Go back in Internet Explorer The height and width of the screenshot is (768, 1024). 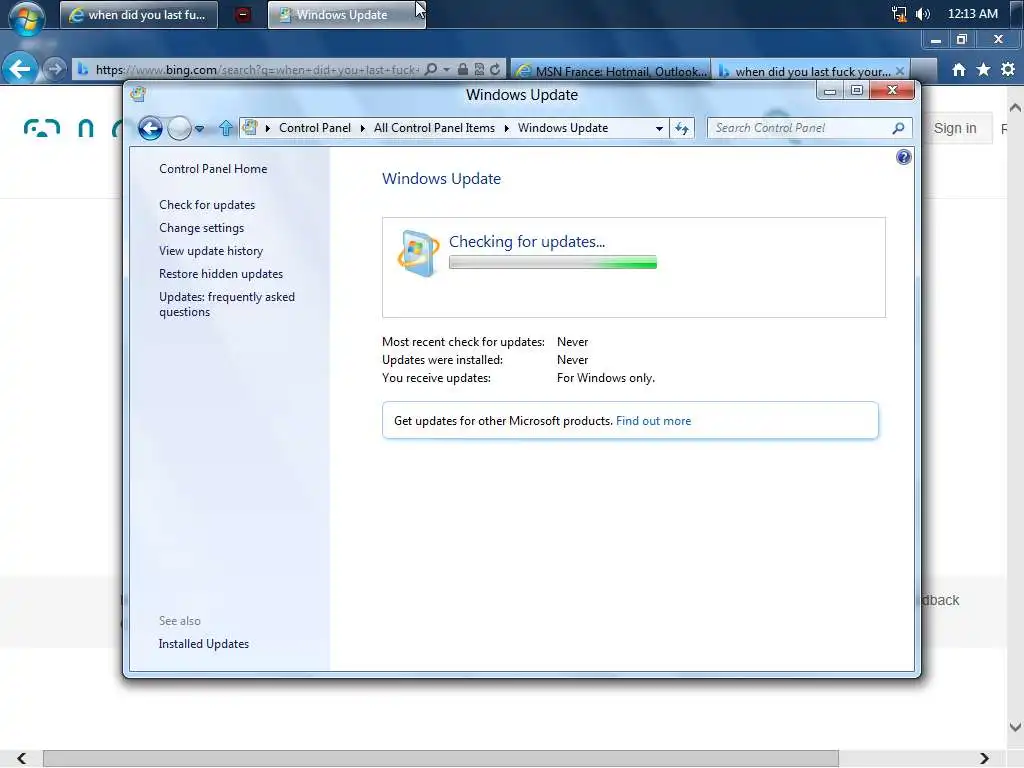pyautogui.click(x=20, y=69)
